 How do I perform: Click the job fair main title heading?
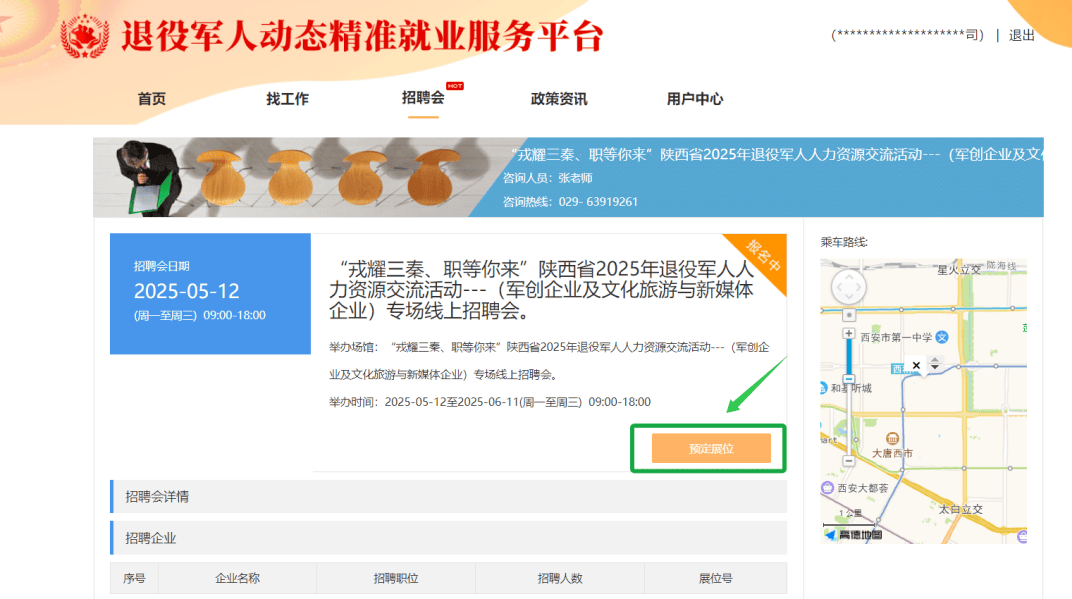(x=541, y=290)
